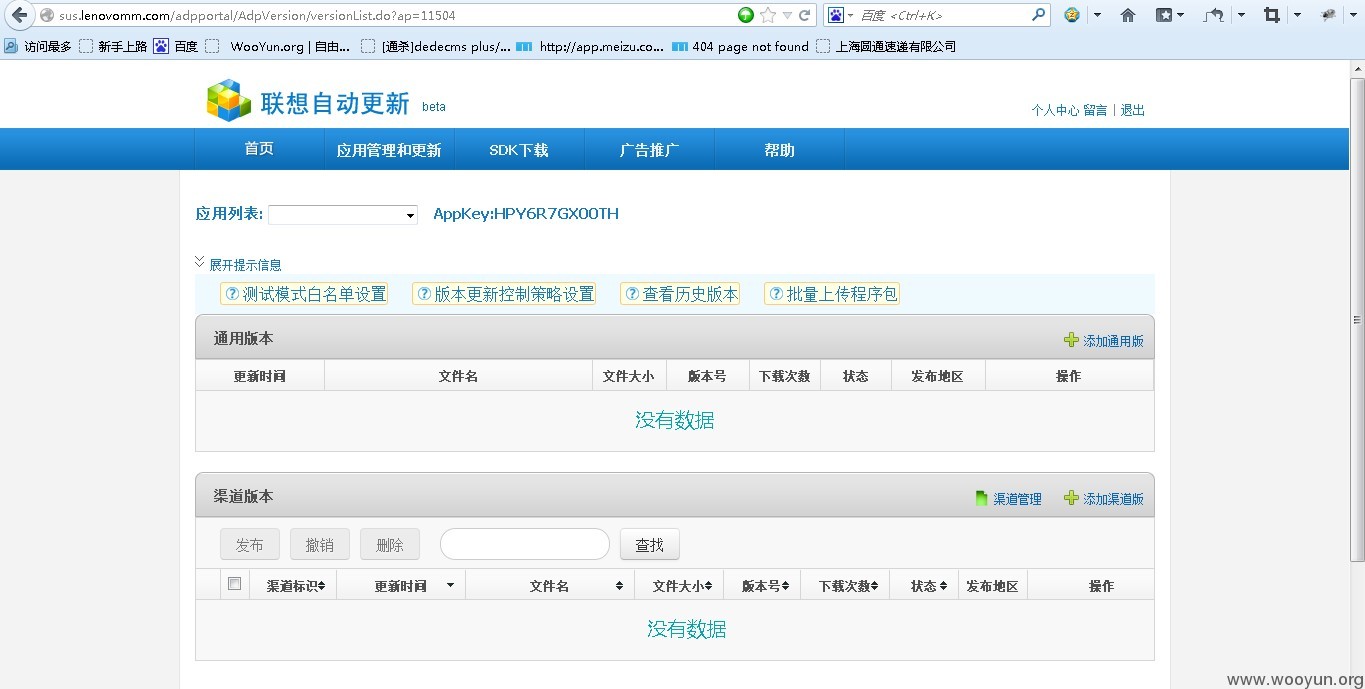Click the 撤销 button

pos(320,545)
